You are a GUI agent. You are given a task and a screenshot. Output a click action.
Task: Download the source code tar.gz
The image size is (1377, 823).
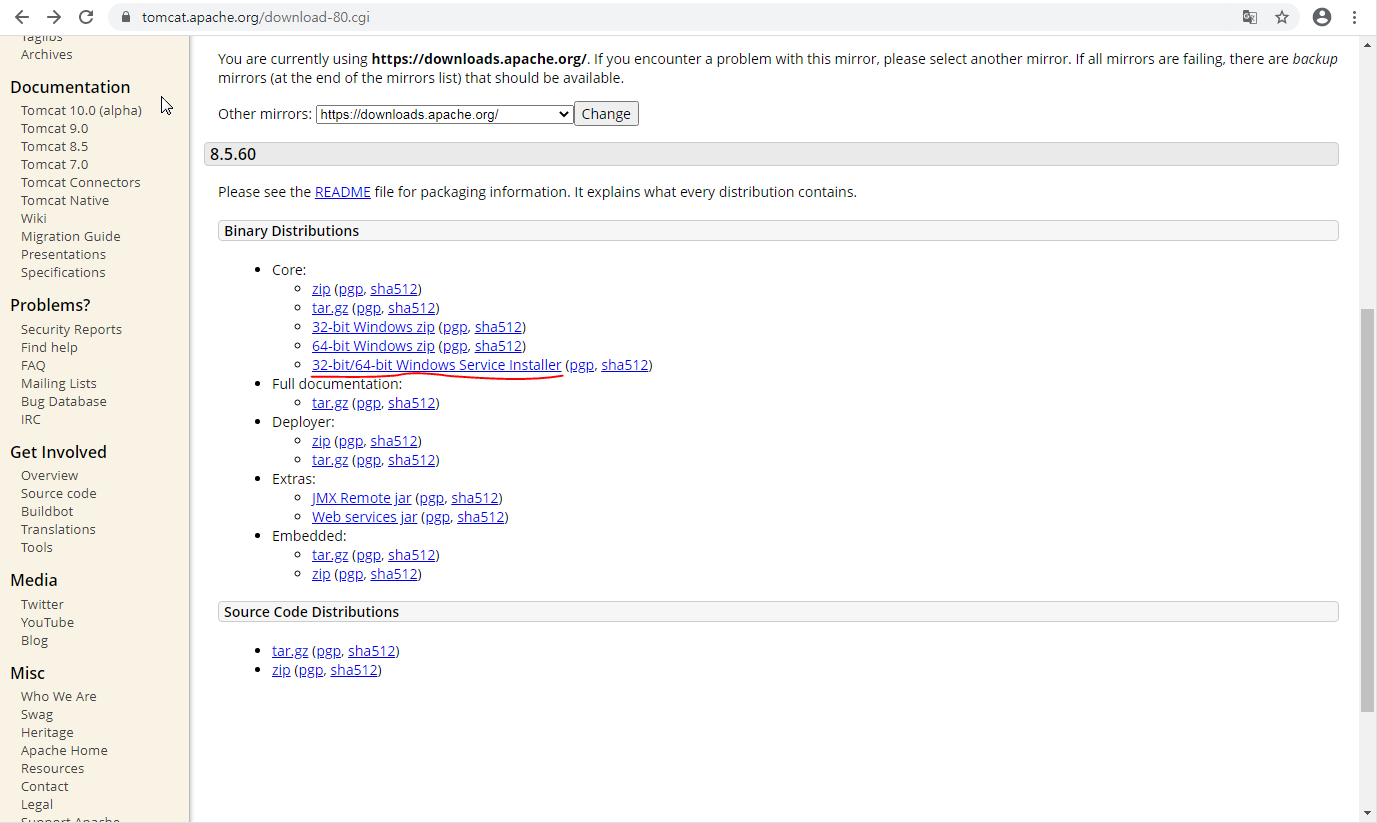pyautogui.click(x=290, y=651)
